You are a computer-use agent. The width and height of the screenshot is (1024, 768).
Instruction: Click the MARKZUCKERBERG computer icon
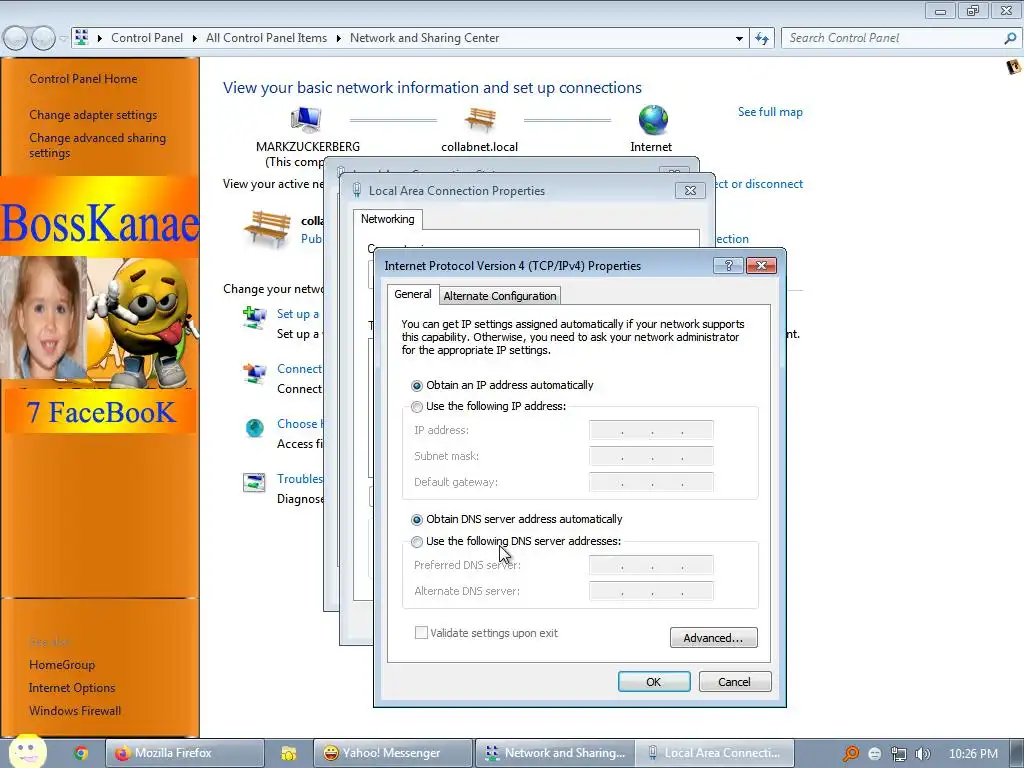pyautogui.click(x=306, y=120)
